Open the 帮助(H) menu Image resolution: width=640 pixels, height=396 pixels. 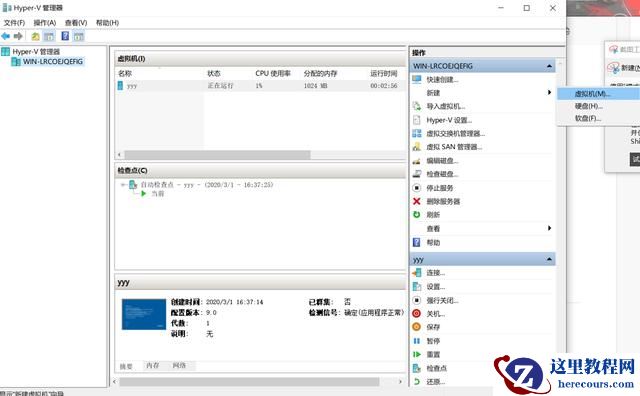click(107, 23)
